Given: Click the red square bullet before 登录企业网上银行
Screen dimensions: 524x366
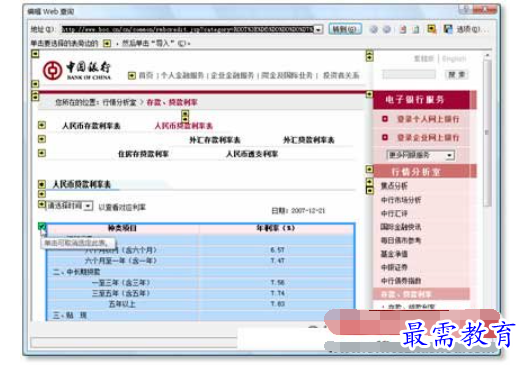Looking at the screenshot, I should (385, 137).
